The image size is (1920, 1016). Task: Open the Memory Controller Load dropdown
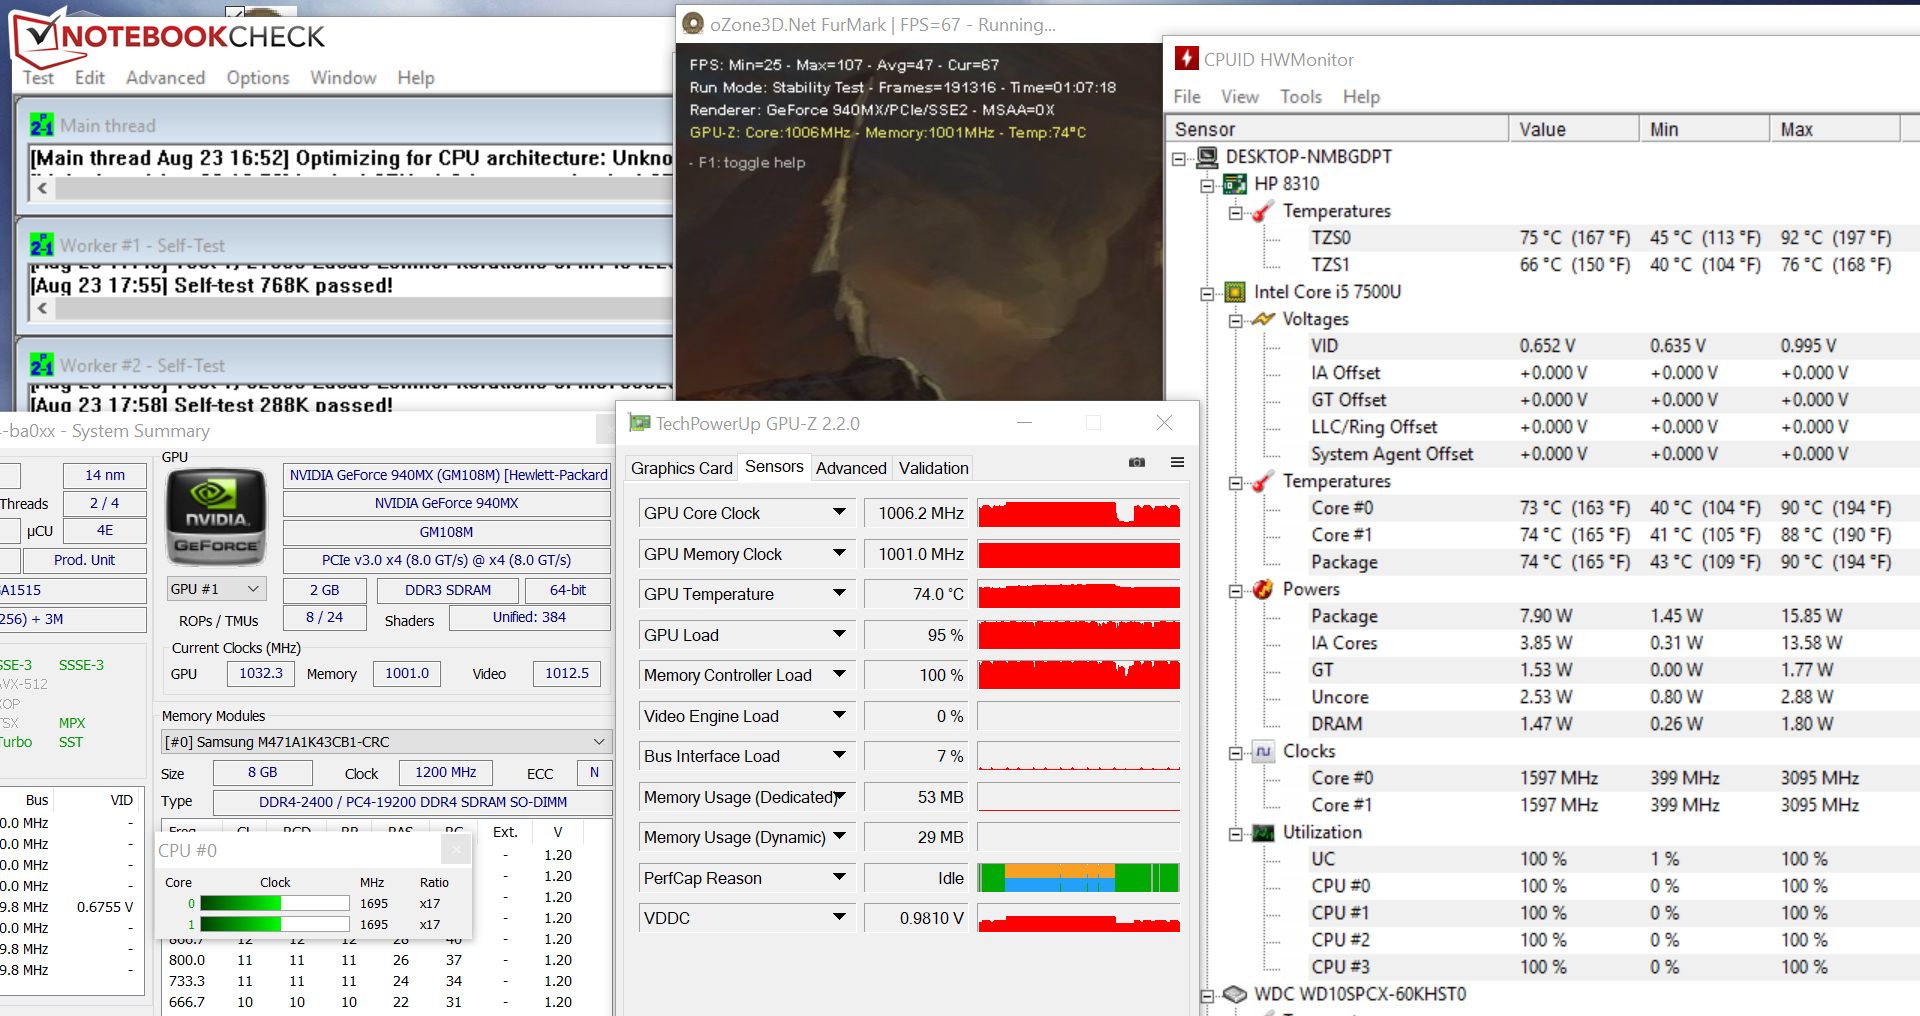pos(839,674)
